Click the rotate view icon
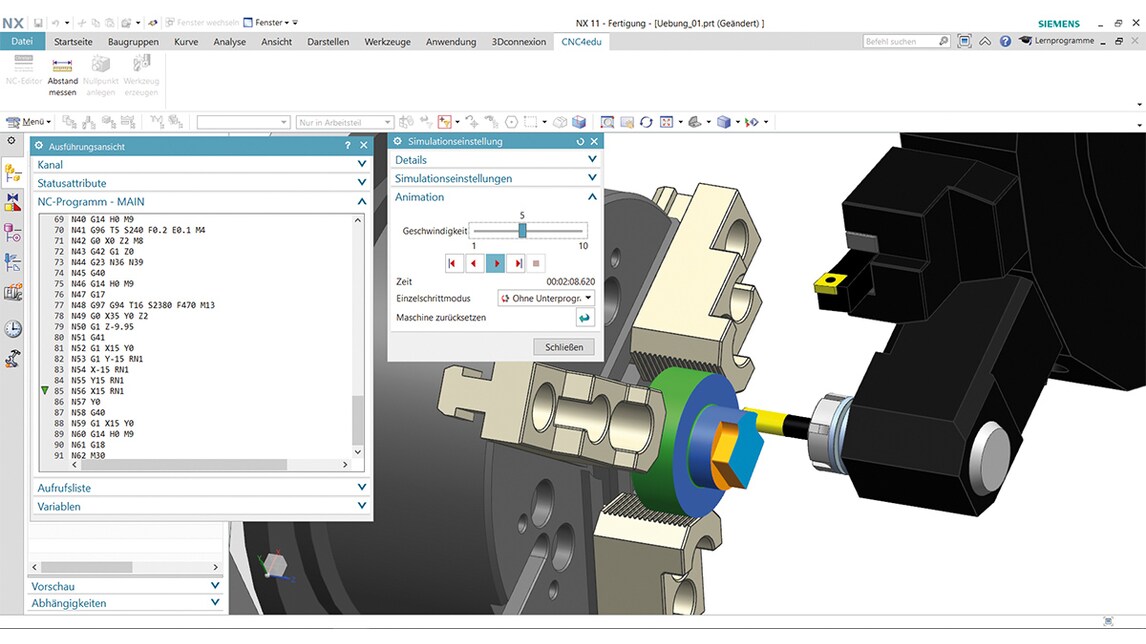1146x644 pixels. pos(646,122)
